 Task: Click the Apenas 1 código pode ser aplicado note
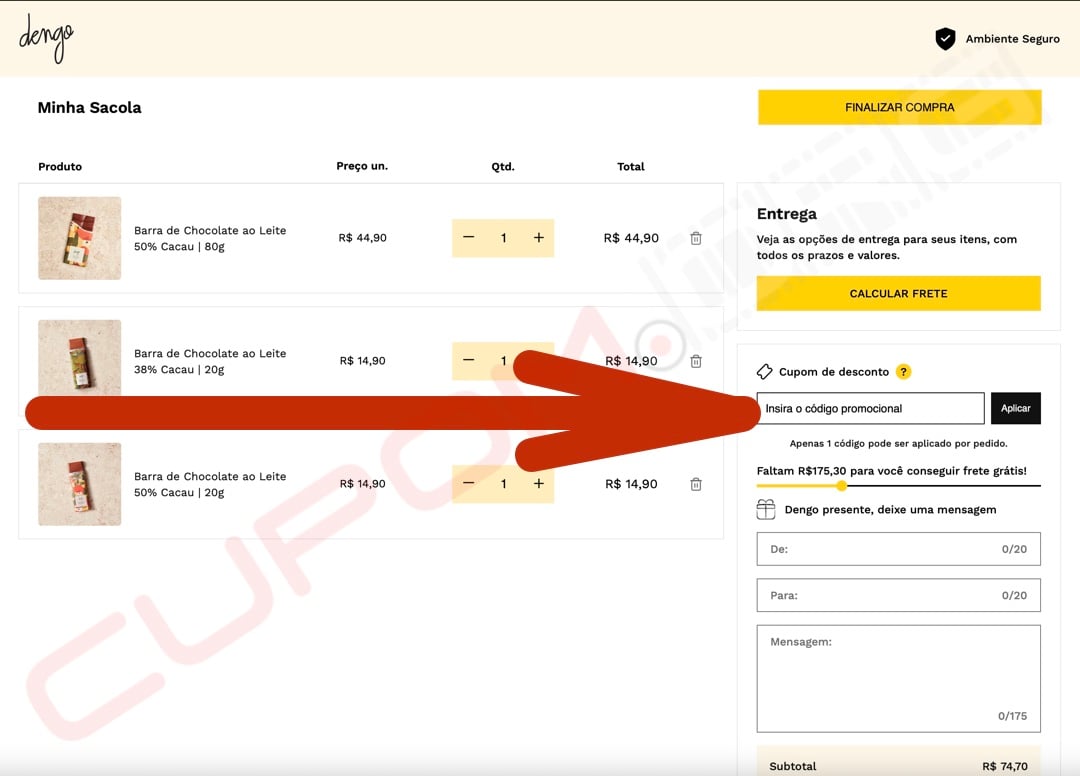(898, 443)
